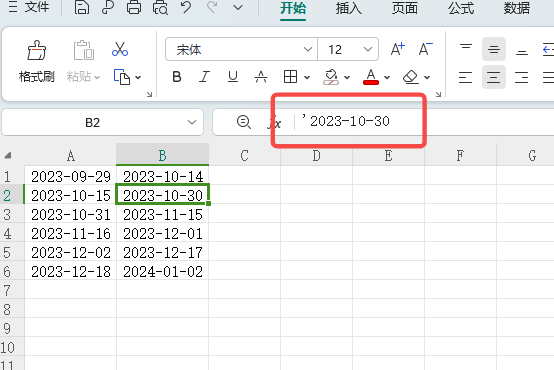Viewport: 554px width, 370px height.
Task: Apply the red font color swatch
Action: click(371, 77)
